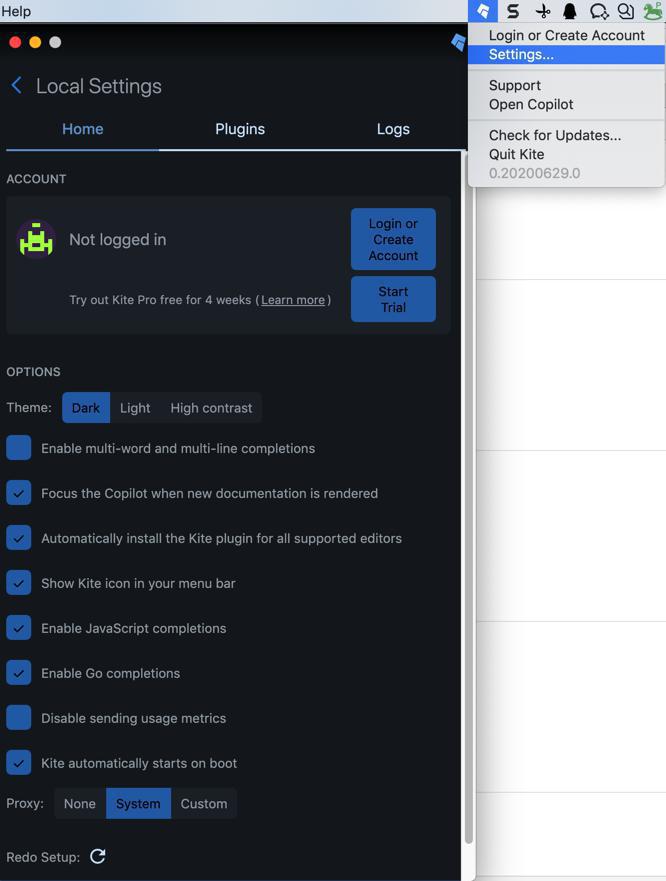Click the pixel alien account avatar

(x=36, y=239)
